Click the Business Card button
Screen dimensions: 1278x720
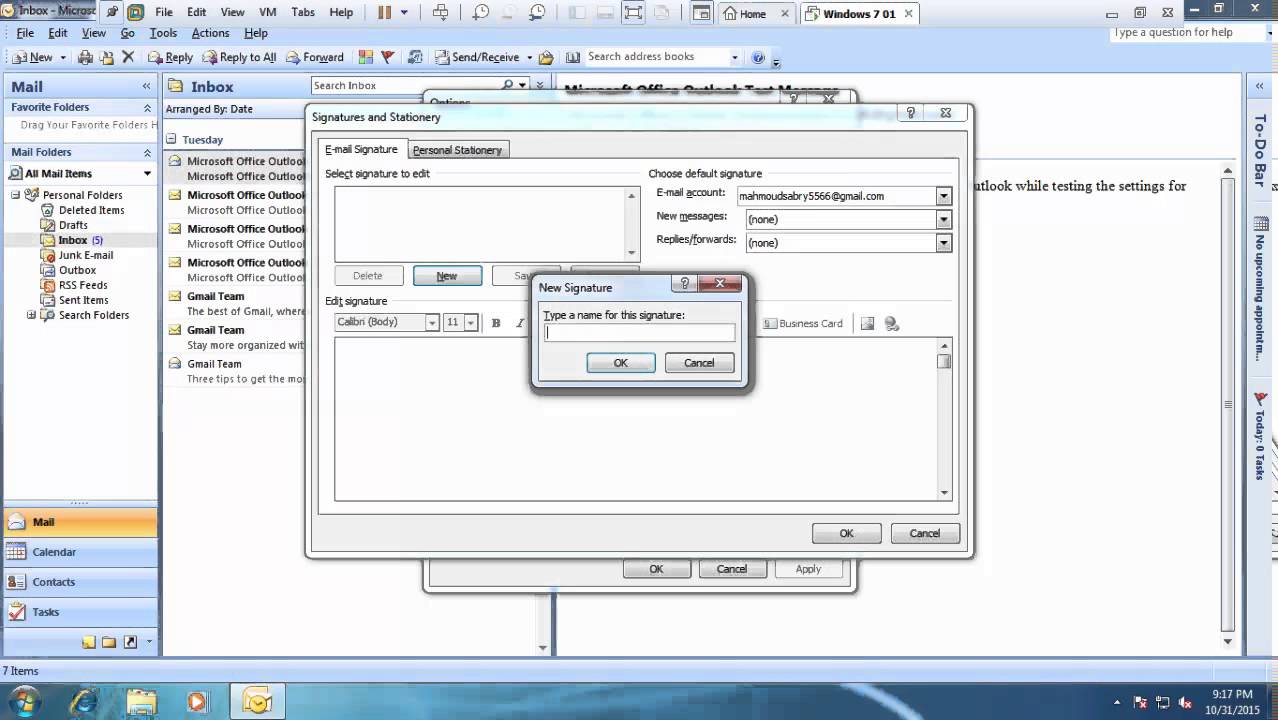[803, 323]
